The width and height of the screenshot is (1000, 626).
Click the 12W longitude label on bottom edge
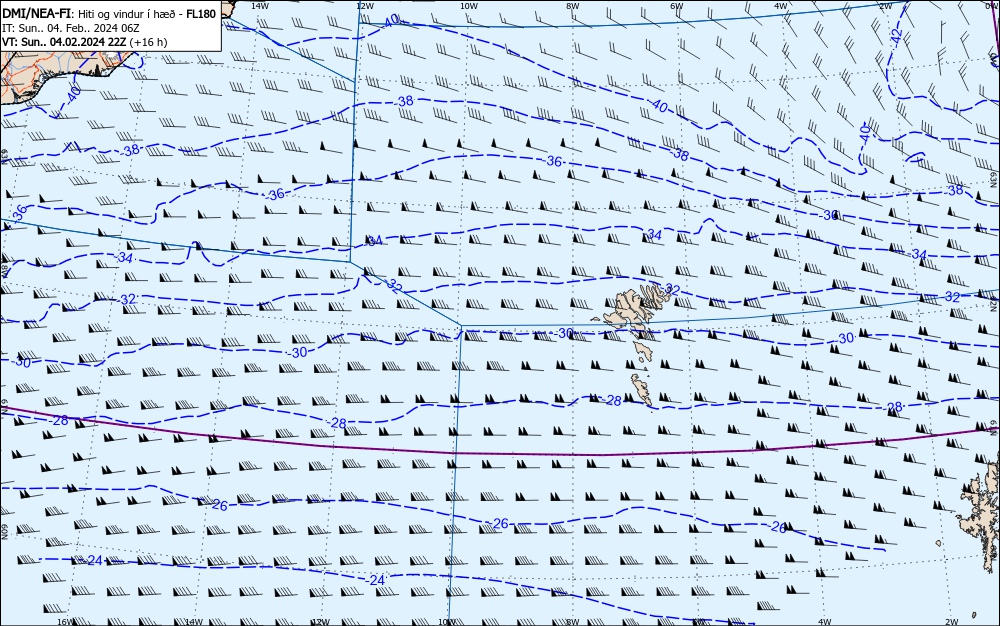click(x=321, y=622)
